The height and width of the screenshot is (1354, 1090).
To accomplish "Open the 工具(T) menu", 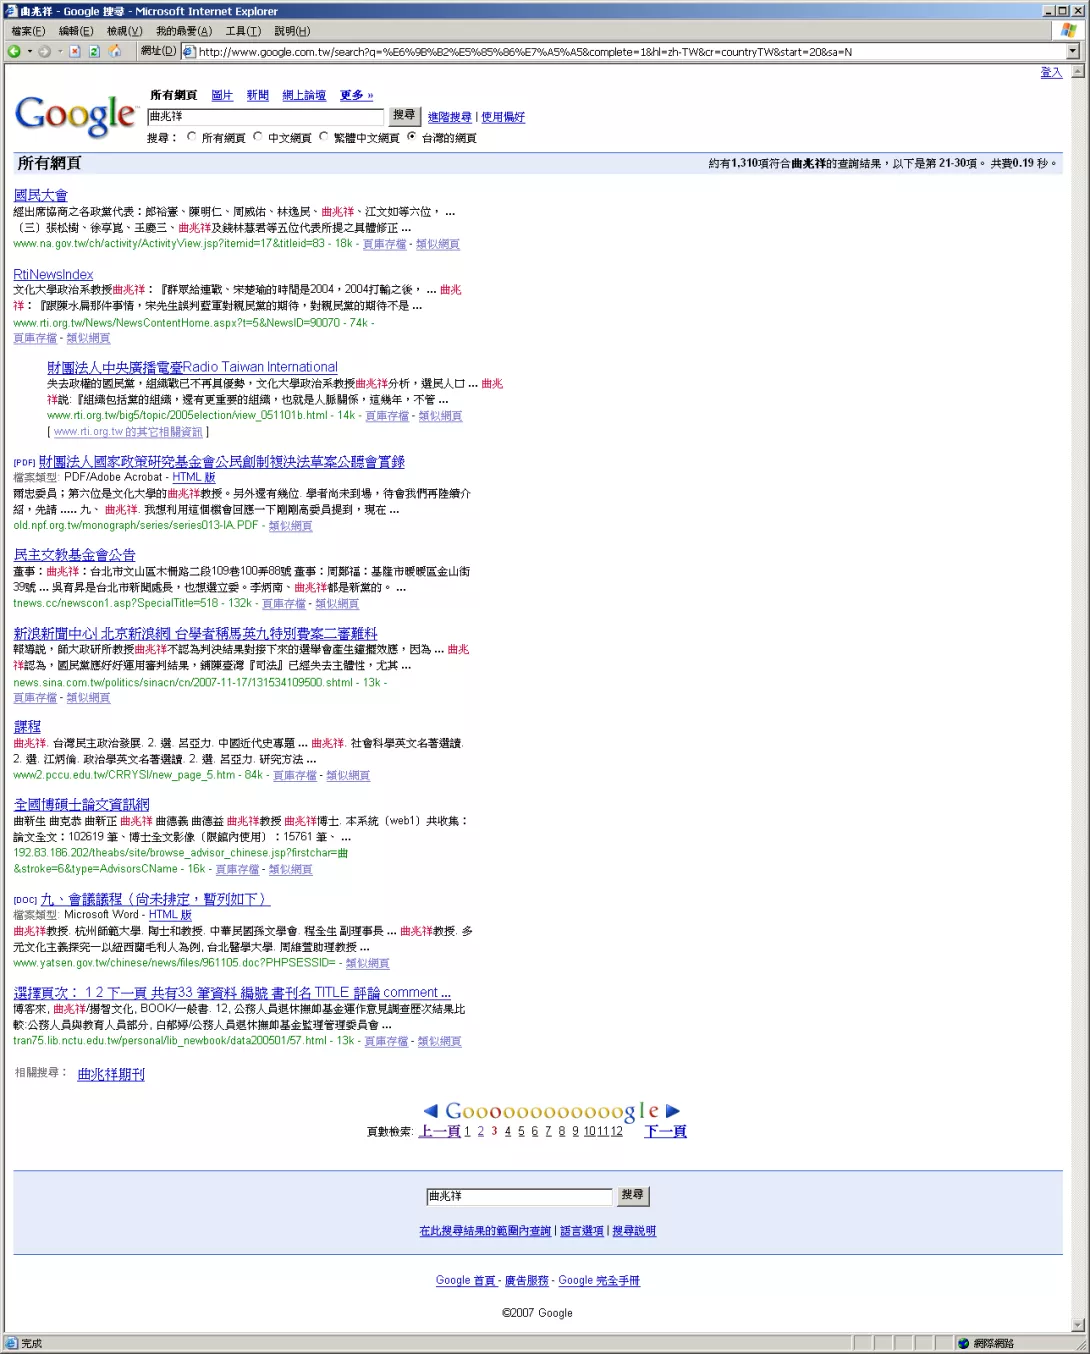I will pyautogui.click(x=243, y=31).
